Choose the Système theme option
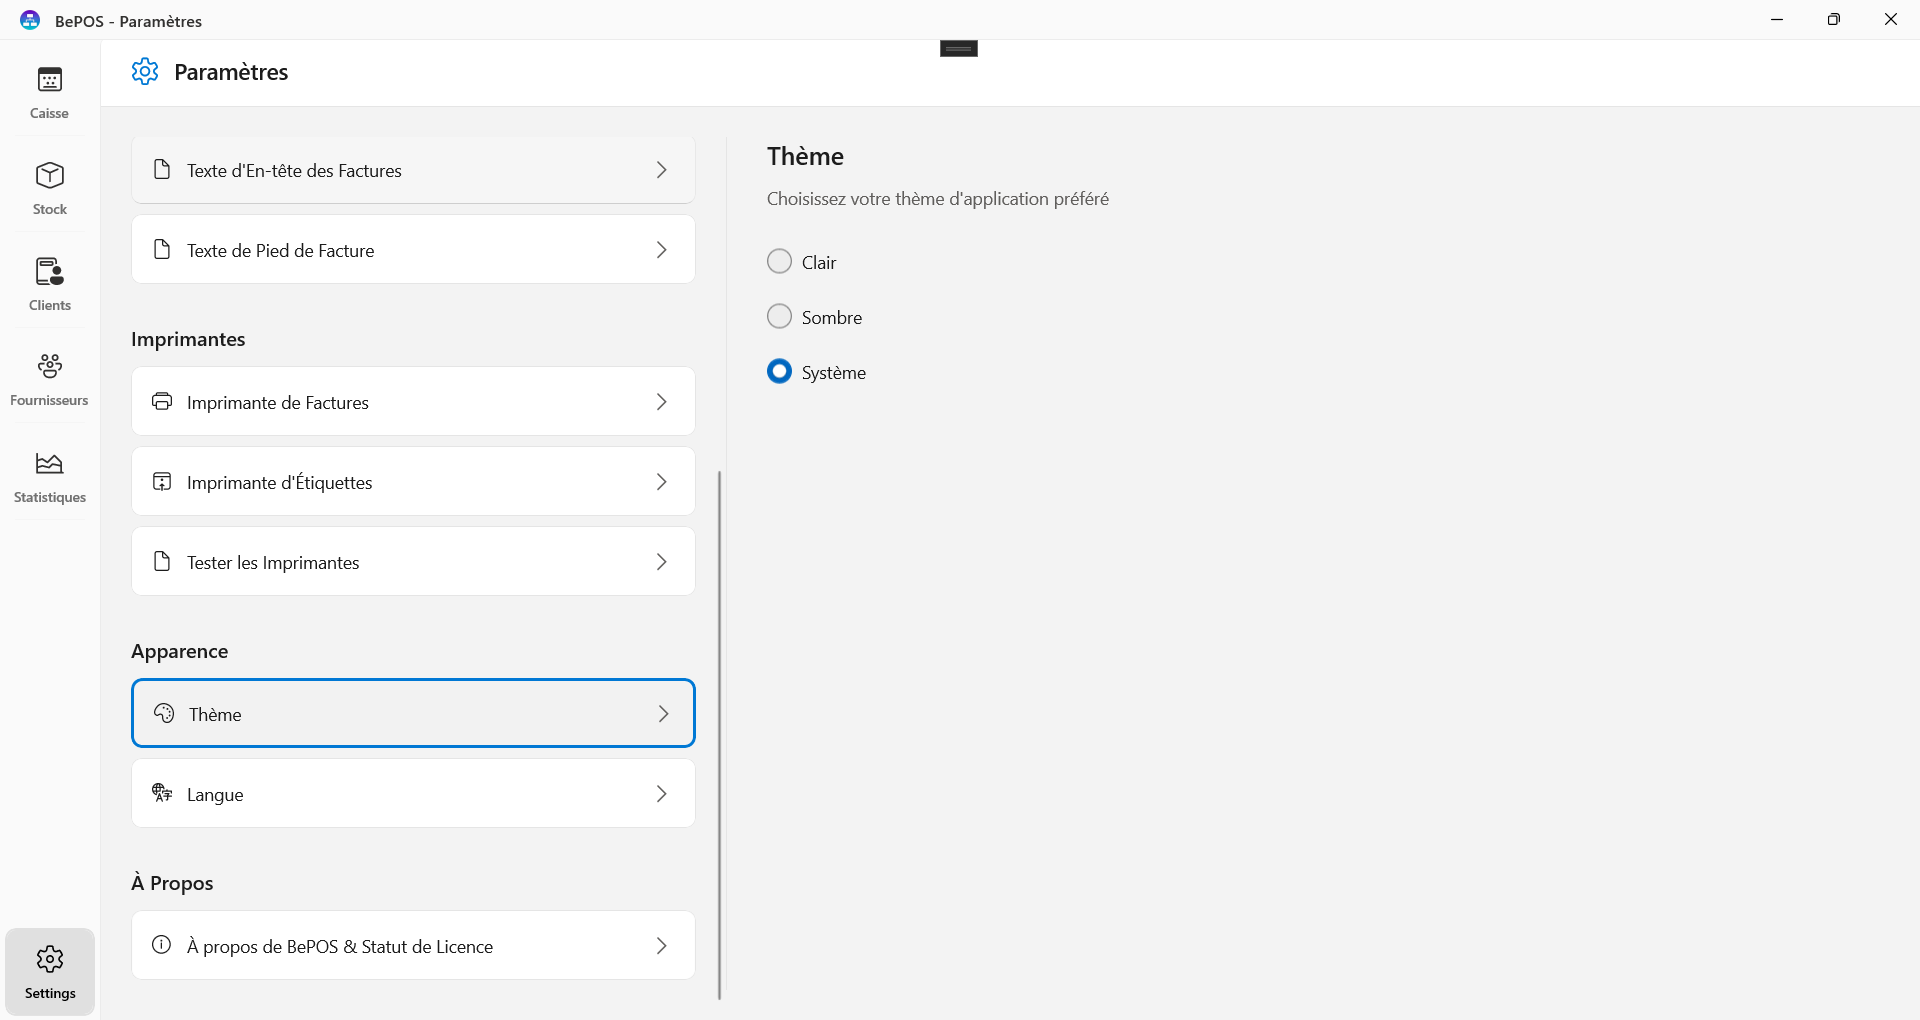The height and width of the screenshot is (1020, 1920). [x=779, y=372]
